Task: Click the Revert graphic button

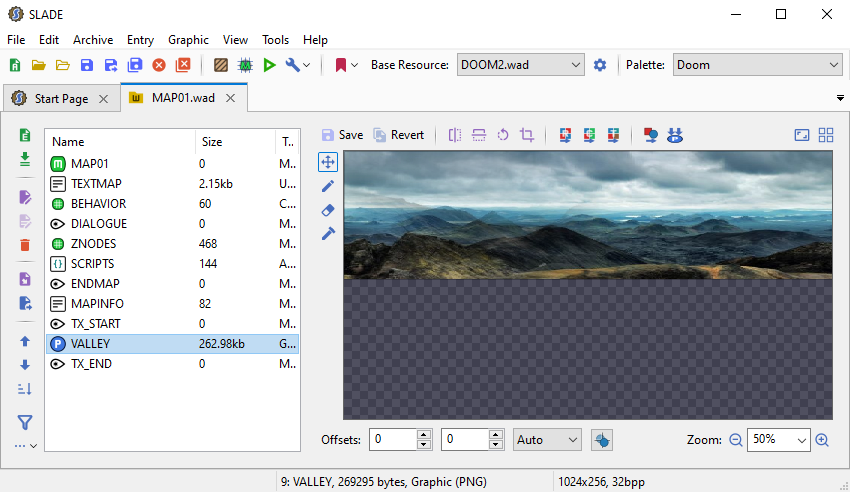Action: point(398,135)
